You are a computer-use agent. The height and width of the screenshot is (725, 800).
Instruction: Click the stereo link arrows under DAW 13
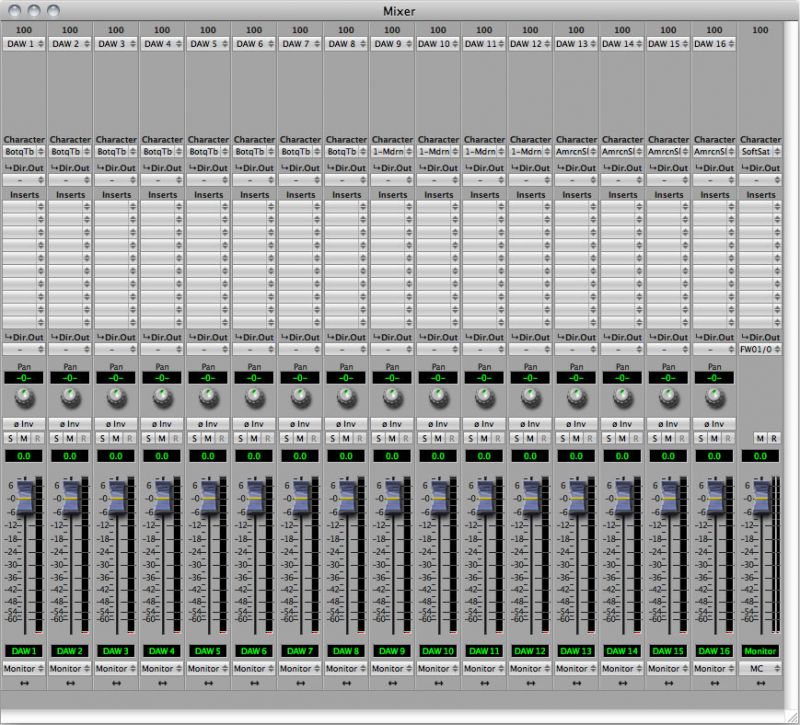[x=577, y=683]
